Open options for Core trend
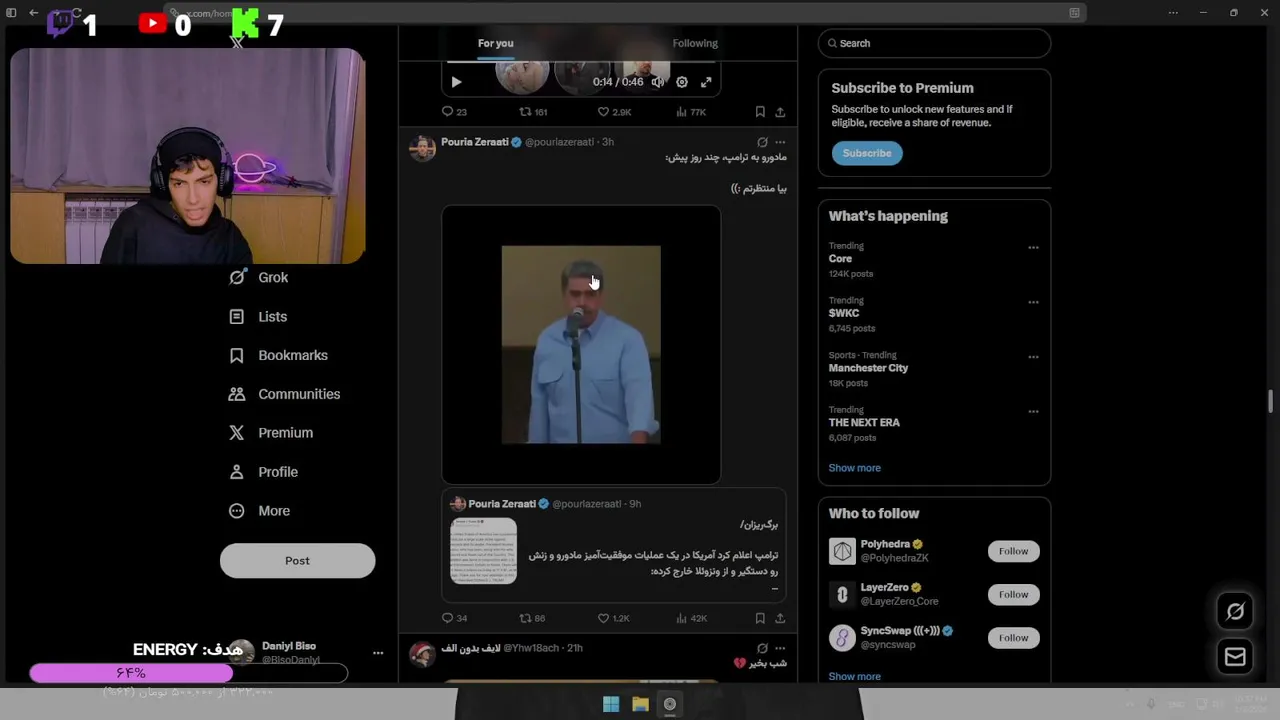Screen dimensions: 1280x720 click(x=1033, y=247)
